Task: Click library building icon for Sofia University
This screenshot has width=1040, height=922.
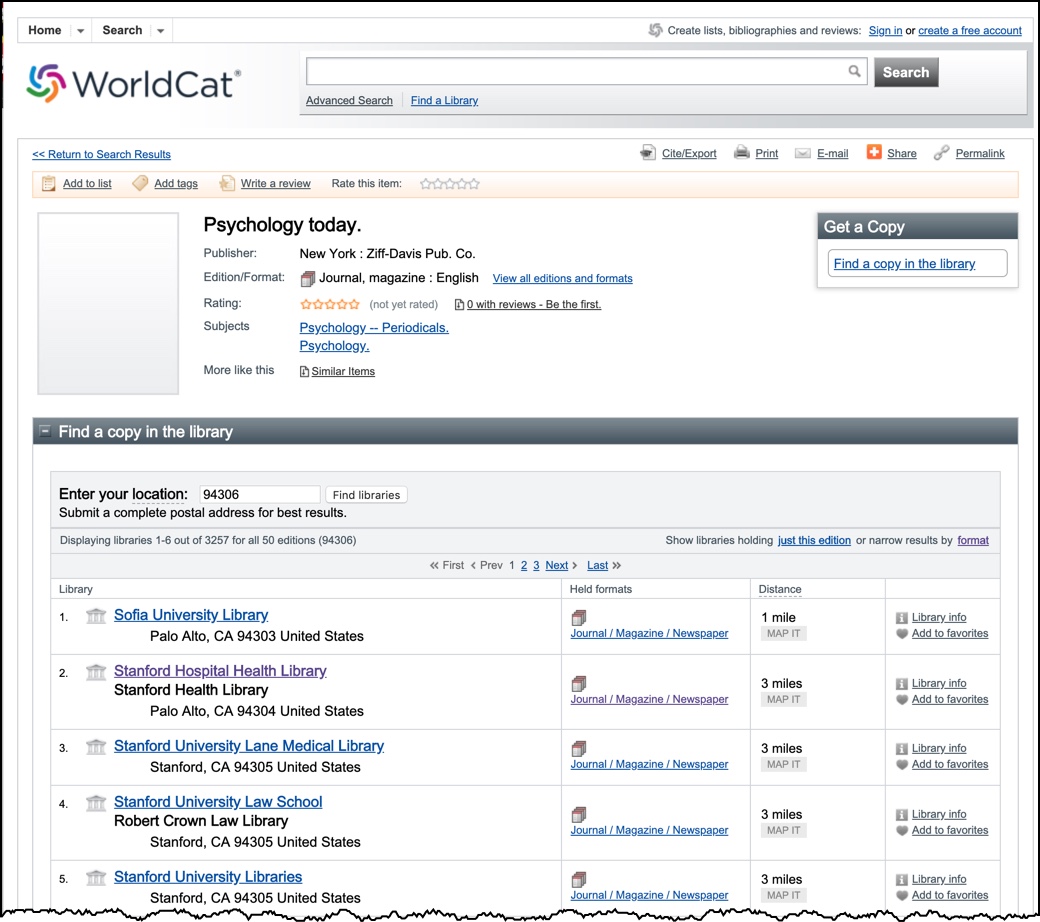Action: [x=96, y=616]
